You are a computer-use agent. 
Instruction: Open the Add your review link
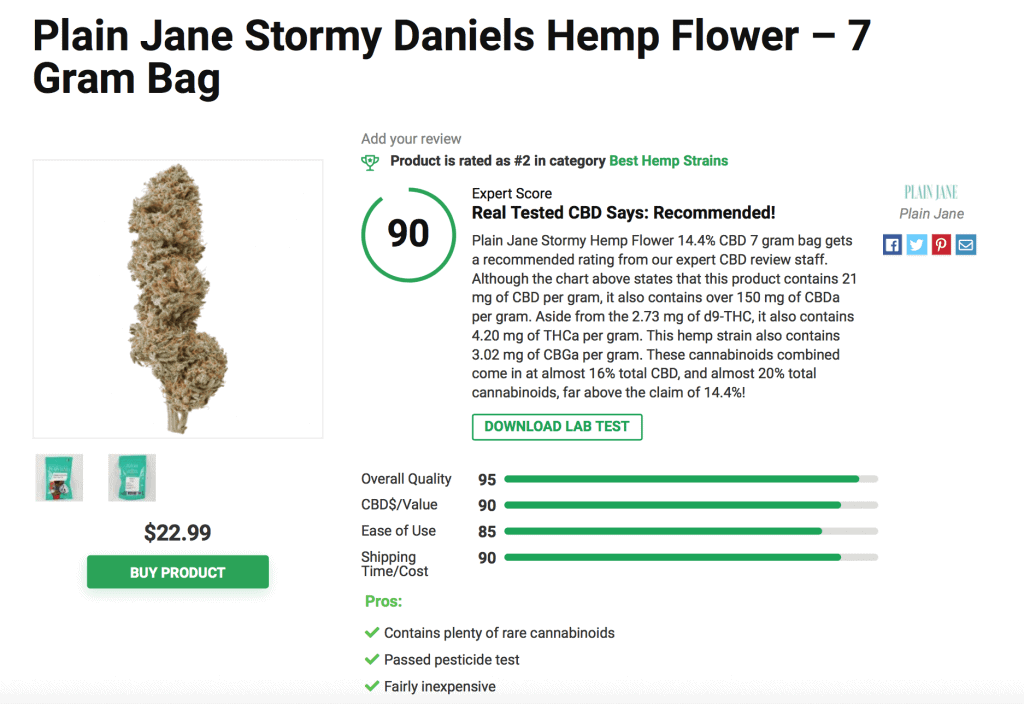pos(411,138)
